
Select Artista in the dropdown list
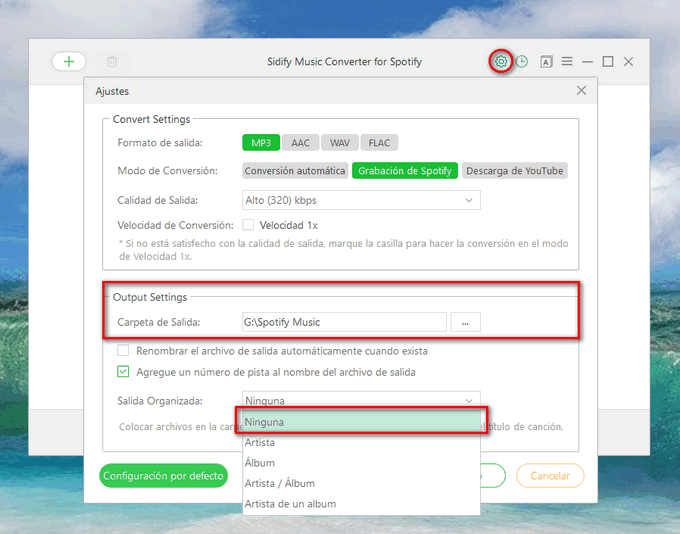pyautogui.click(x=361, y=442)
